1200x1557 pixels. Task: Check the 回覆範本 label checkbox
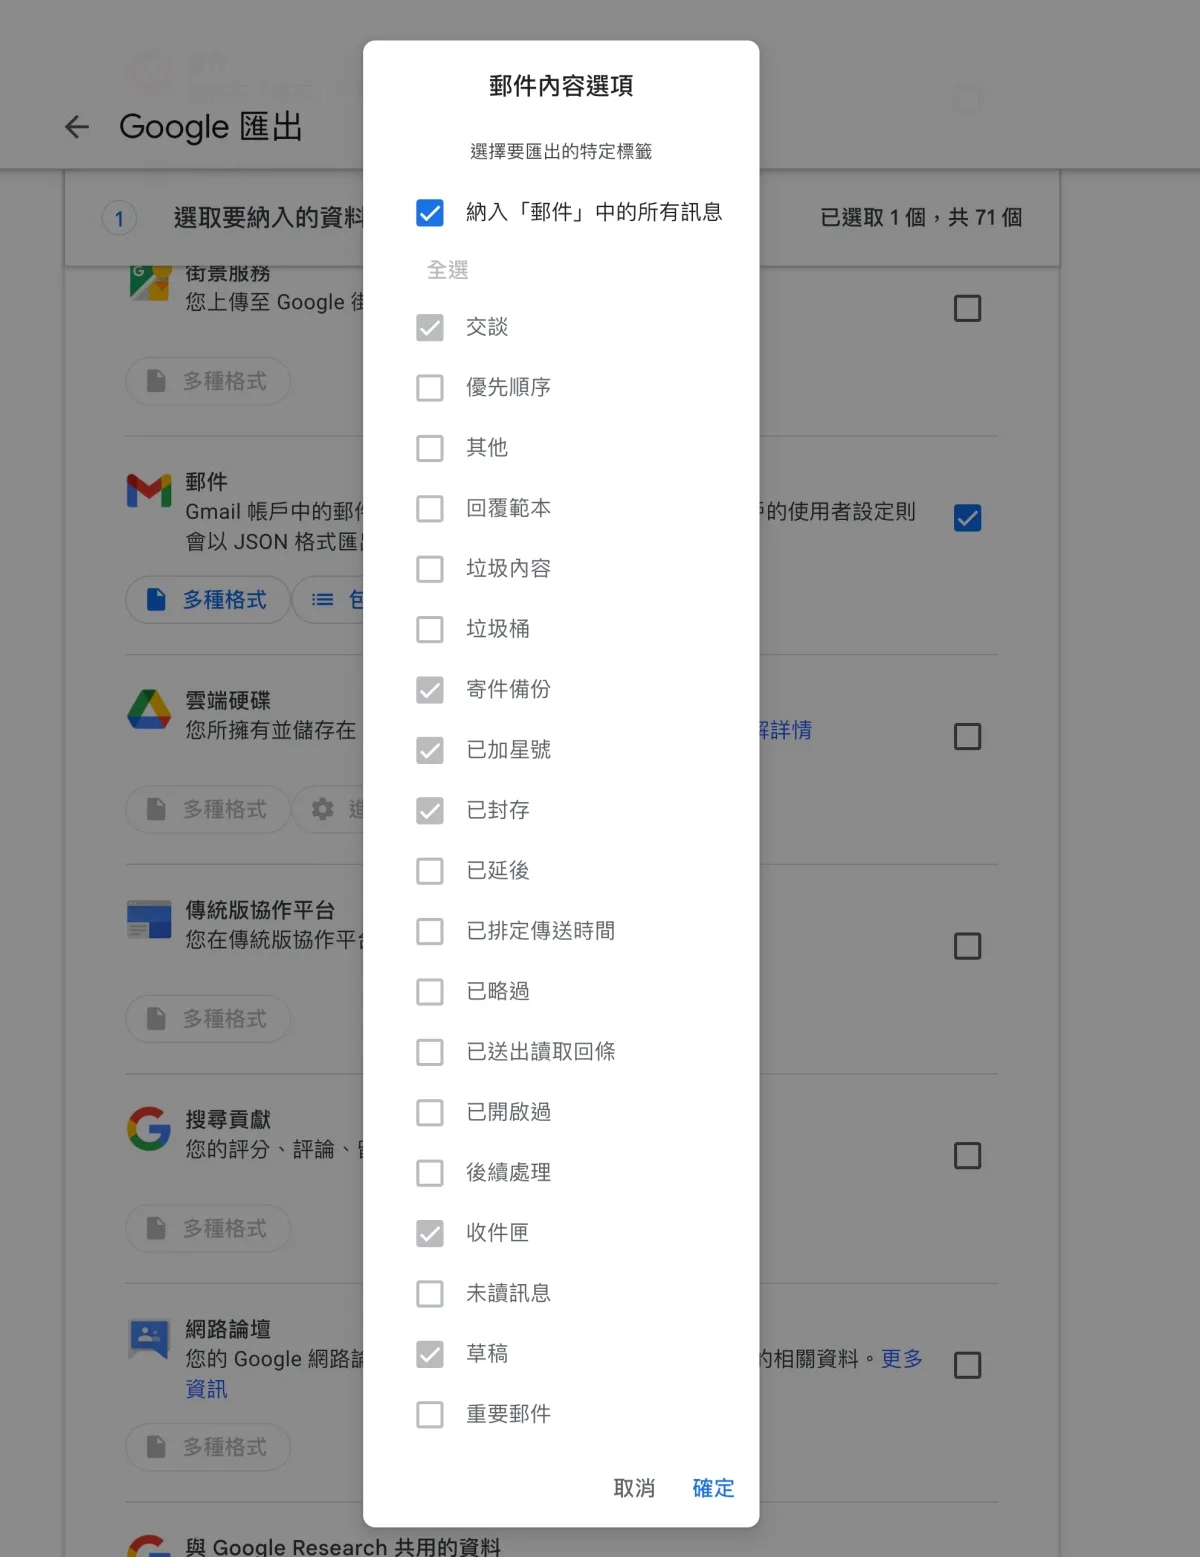430,509
